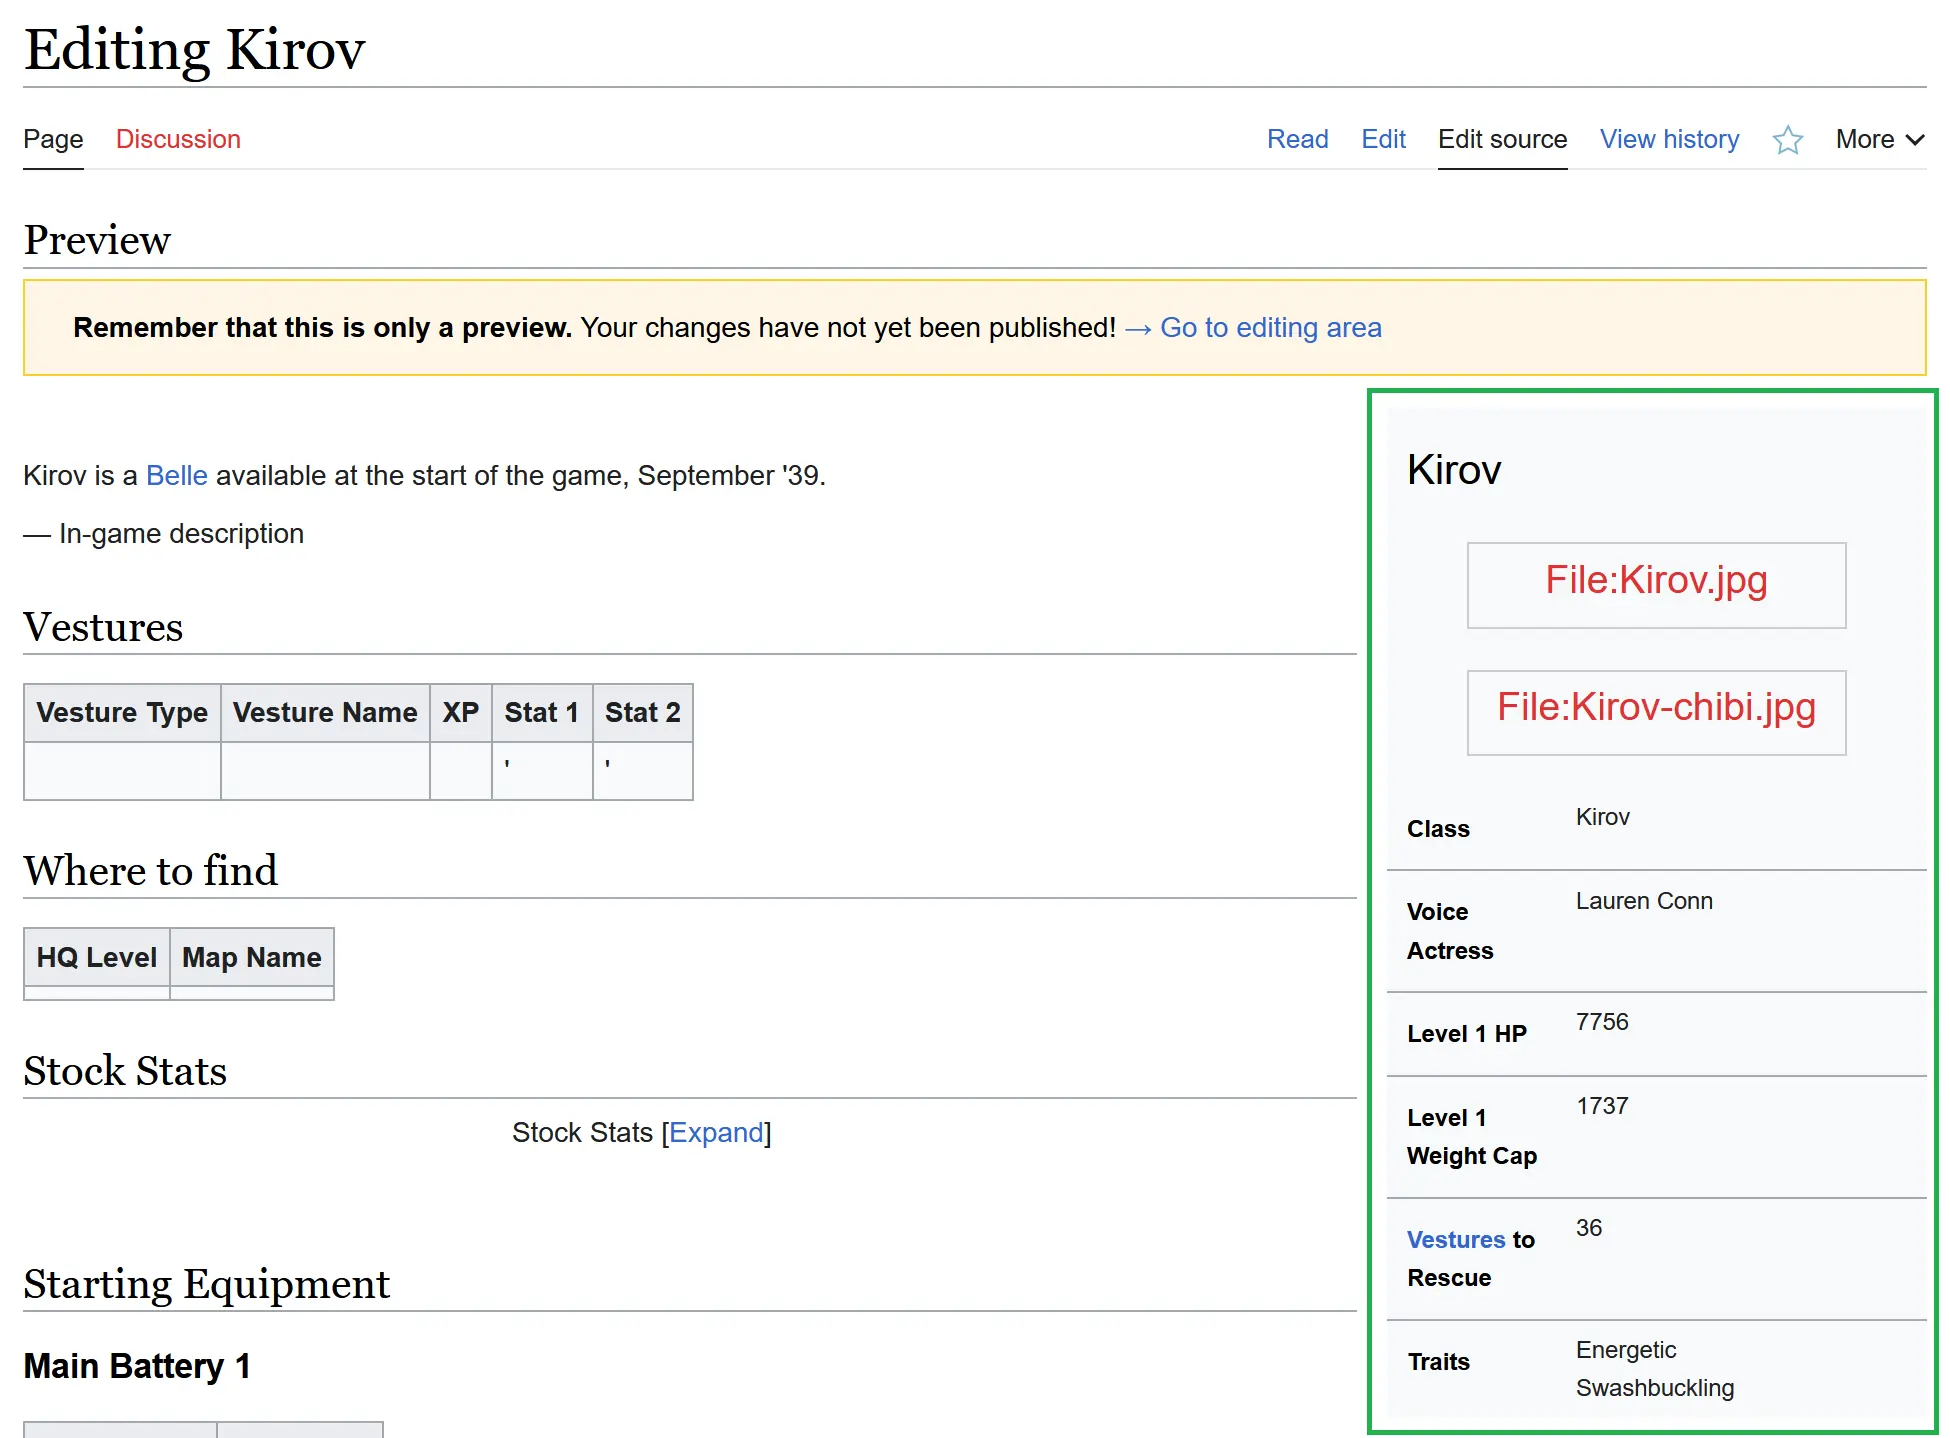This screenshot has height=1438, width=1950.
Task: Click the File:Kirov-chibi.jpg red link
Action: (1655, 708)
